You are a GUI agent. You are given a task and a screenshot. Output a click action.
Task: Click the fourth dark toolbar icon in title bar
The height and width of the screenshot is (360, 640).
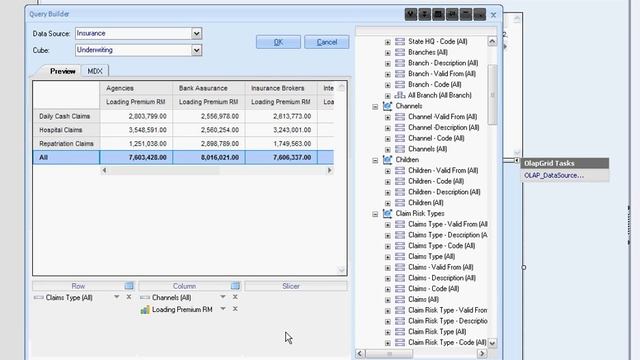point(452,14)
